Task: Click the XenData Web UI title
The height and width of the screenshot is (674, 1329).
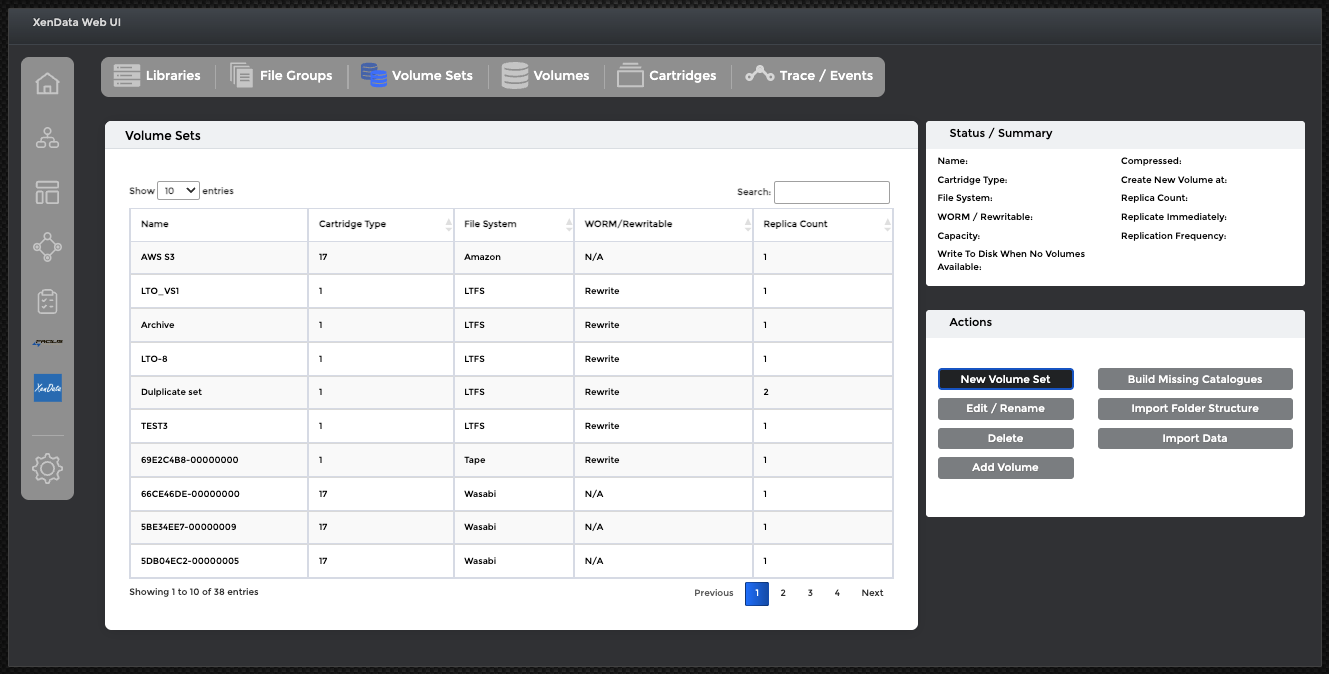Action: click(x=77, y=22)
